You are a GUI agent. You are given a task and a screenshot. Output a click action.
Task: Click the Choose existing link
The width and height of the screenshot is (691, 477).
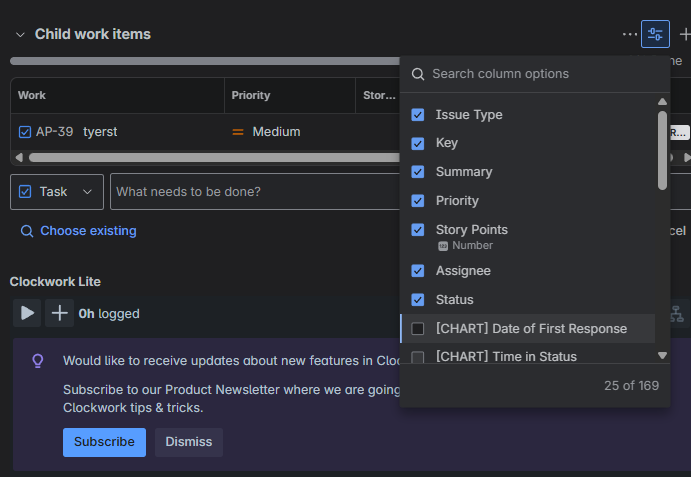tap(88, 231)
